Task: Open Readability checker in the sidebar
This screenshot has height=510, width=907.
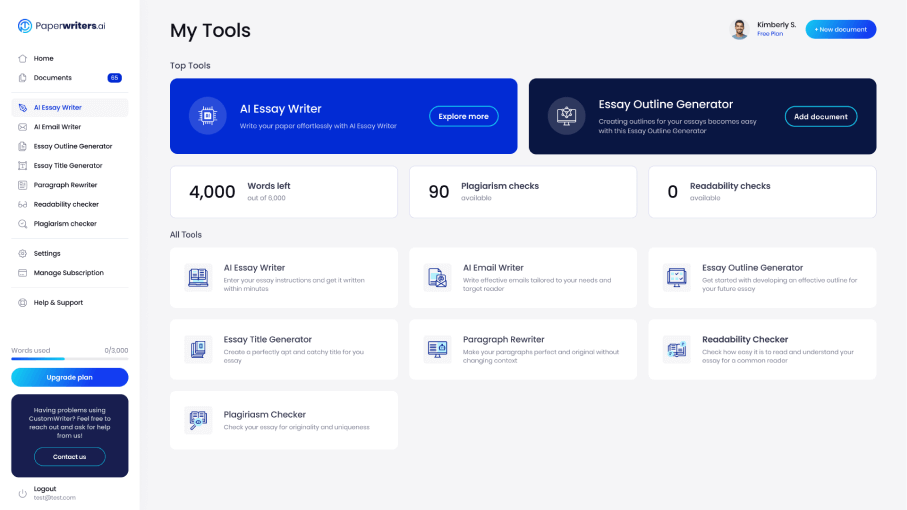Action: tap(69, 204)
